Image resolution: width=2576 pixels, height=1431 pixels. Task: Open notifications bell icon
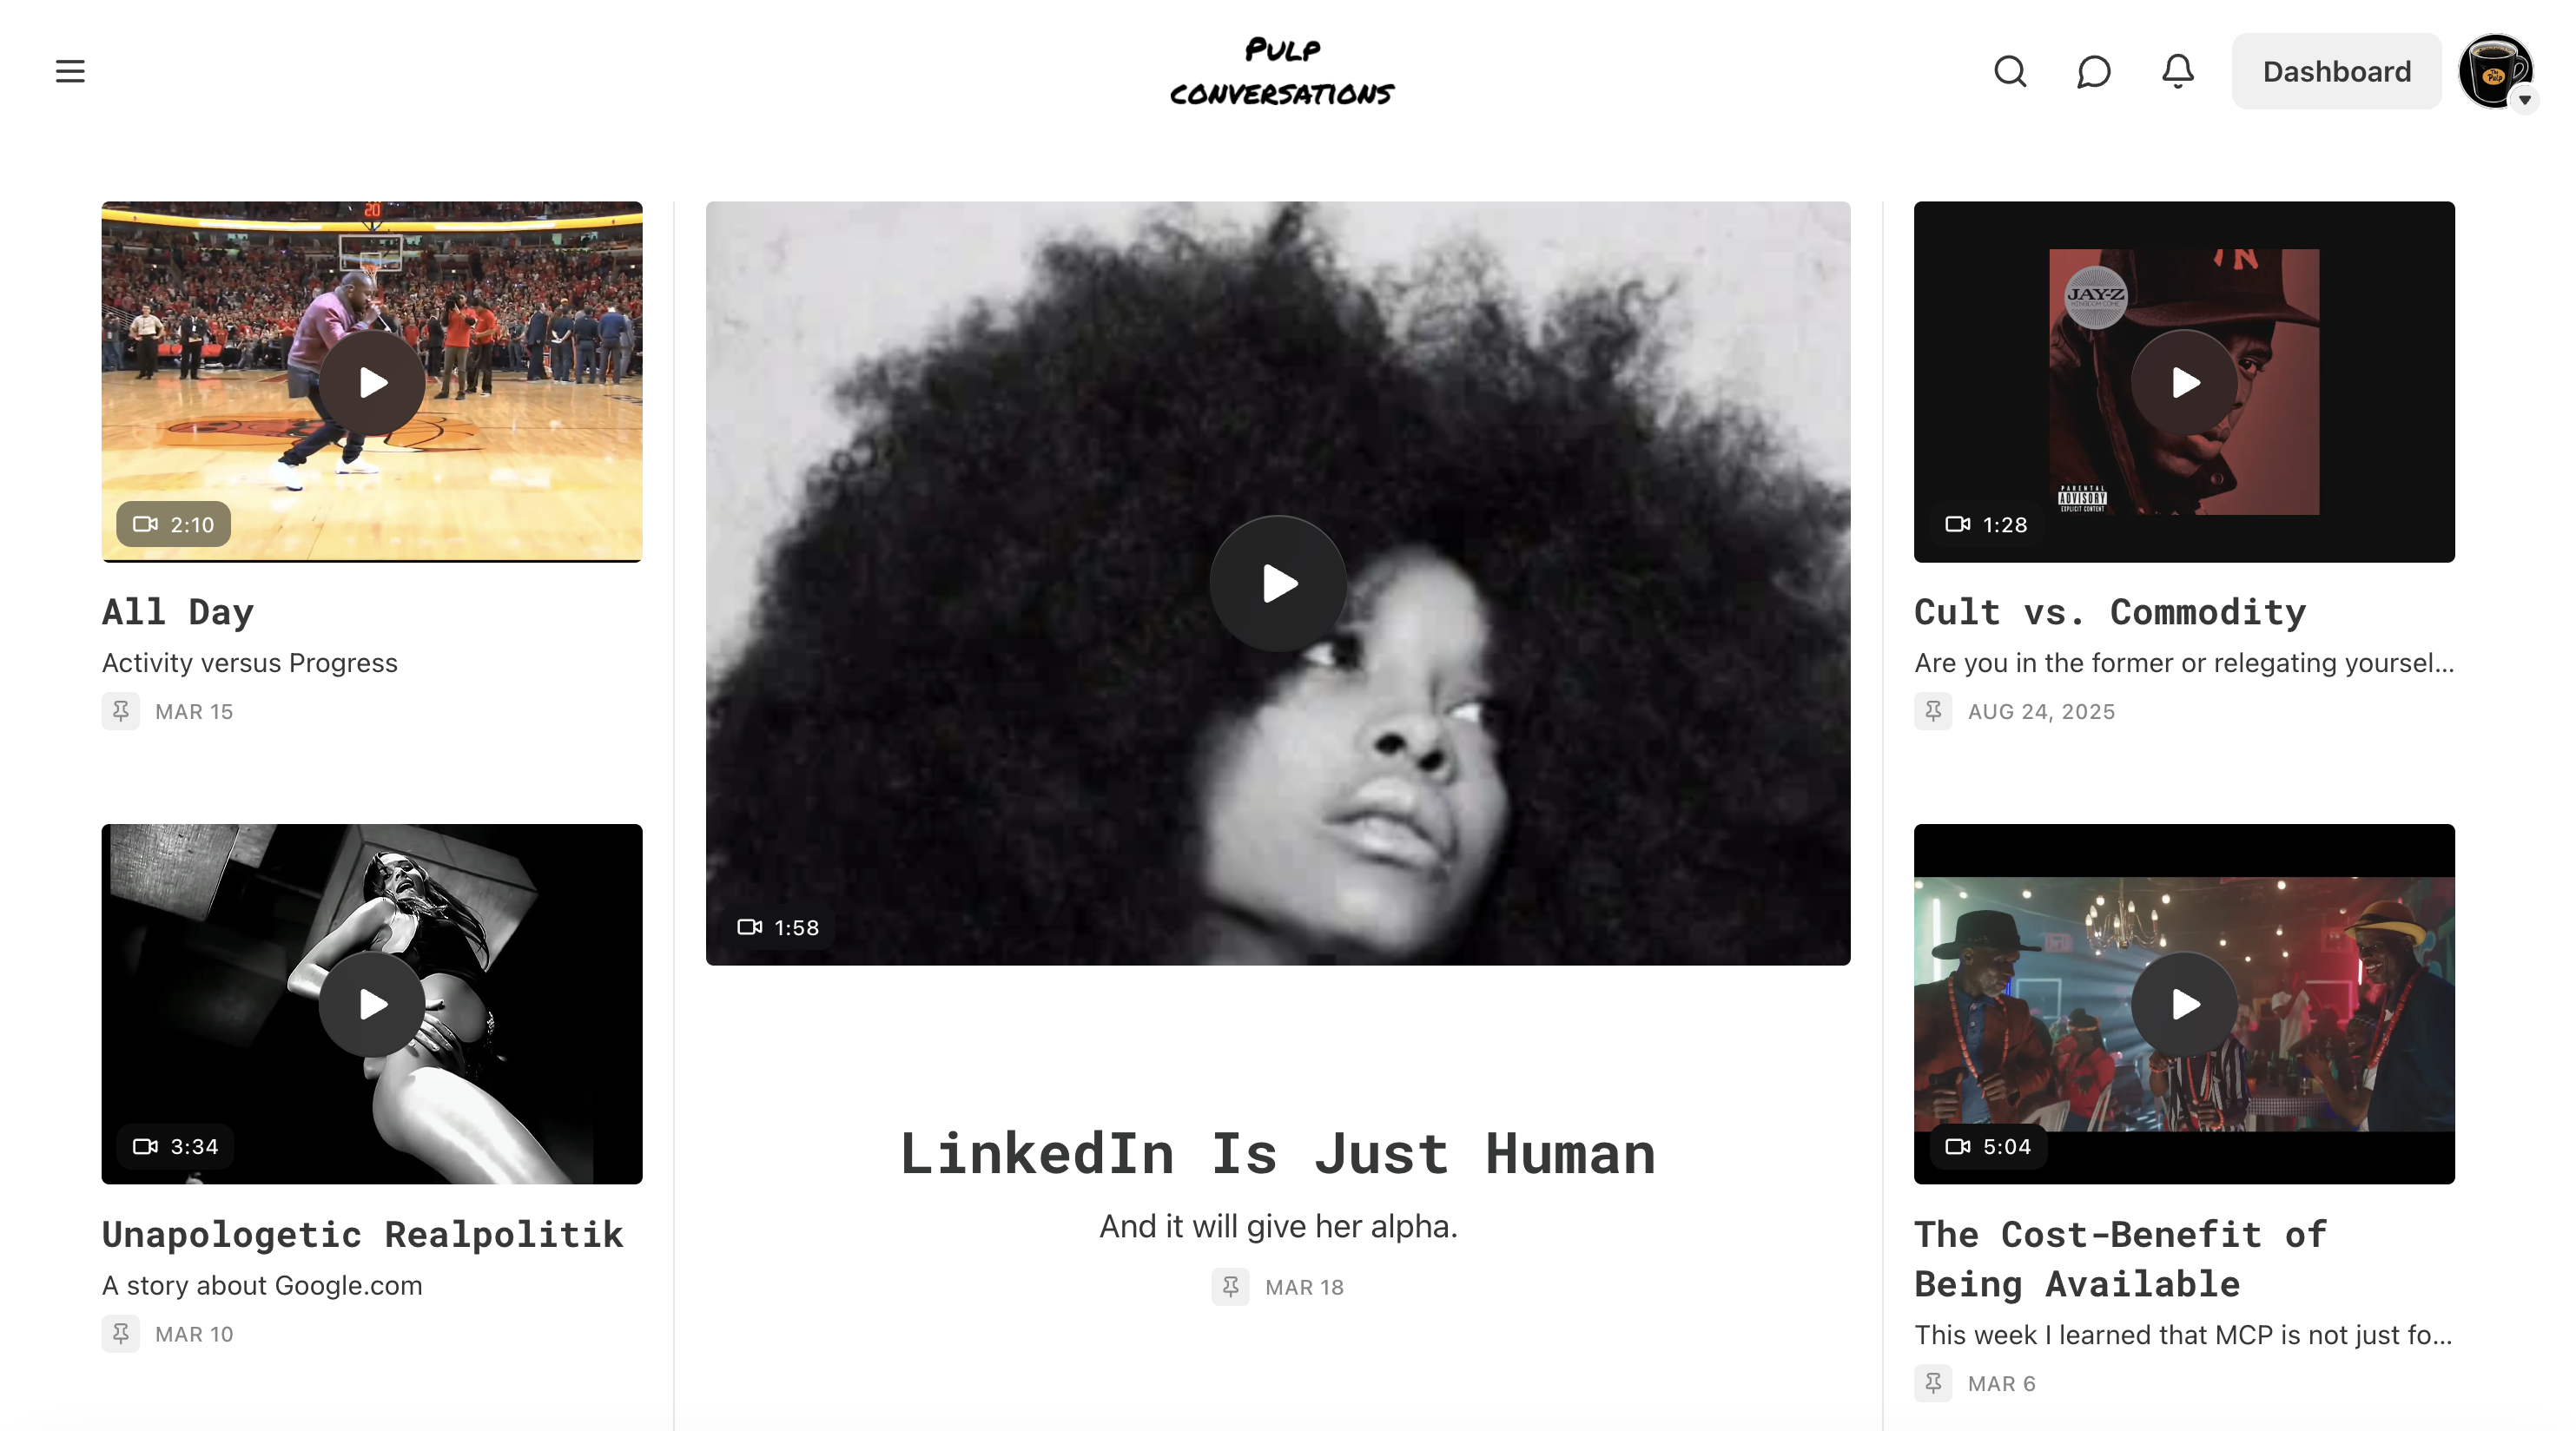[2177, 71]
